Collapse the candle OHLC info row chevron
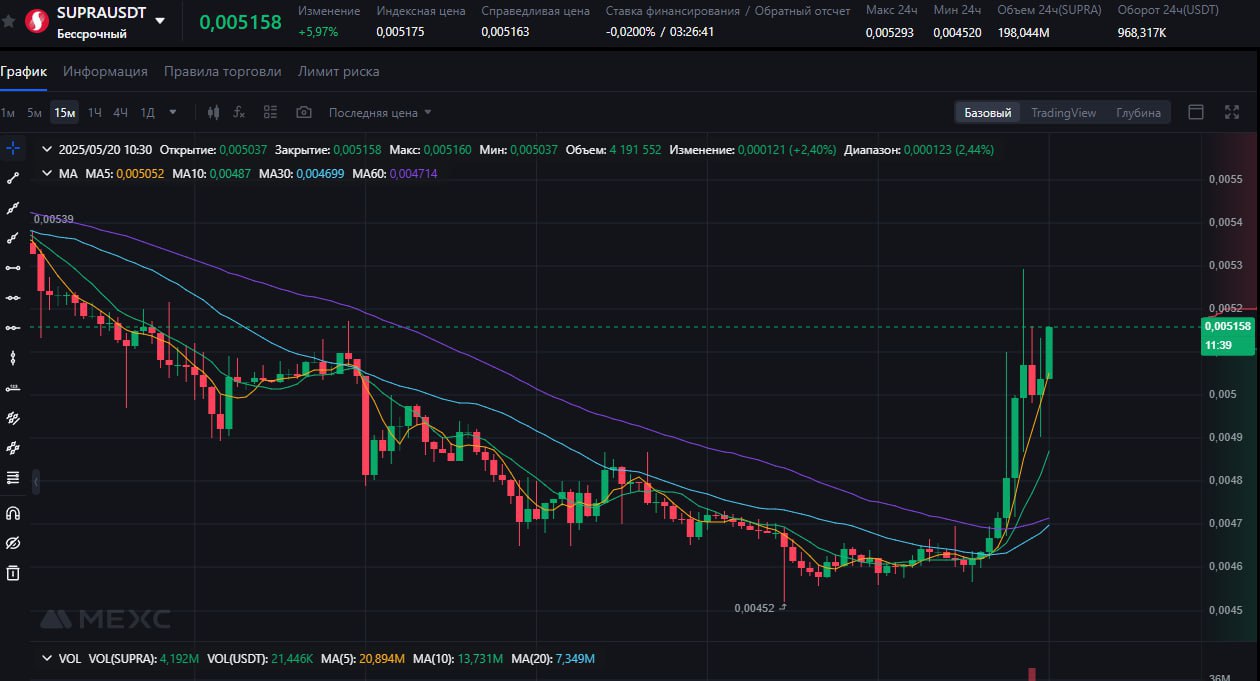Viewport: 1260px width, 681px height. [46, 149]
